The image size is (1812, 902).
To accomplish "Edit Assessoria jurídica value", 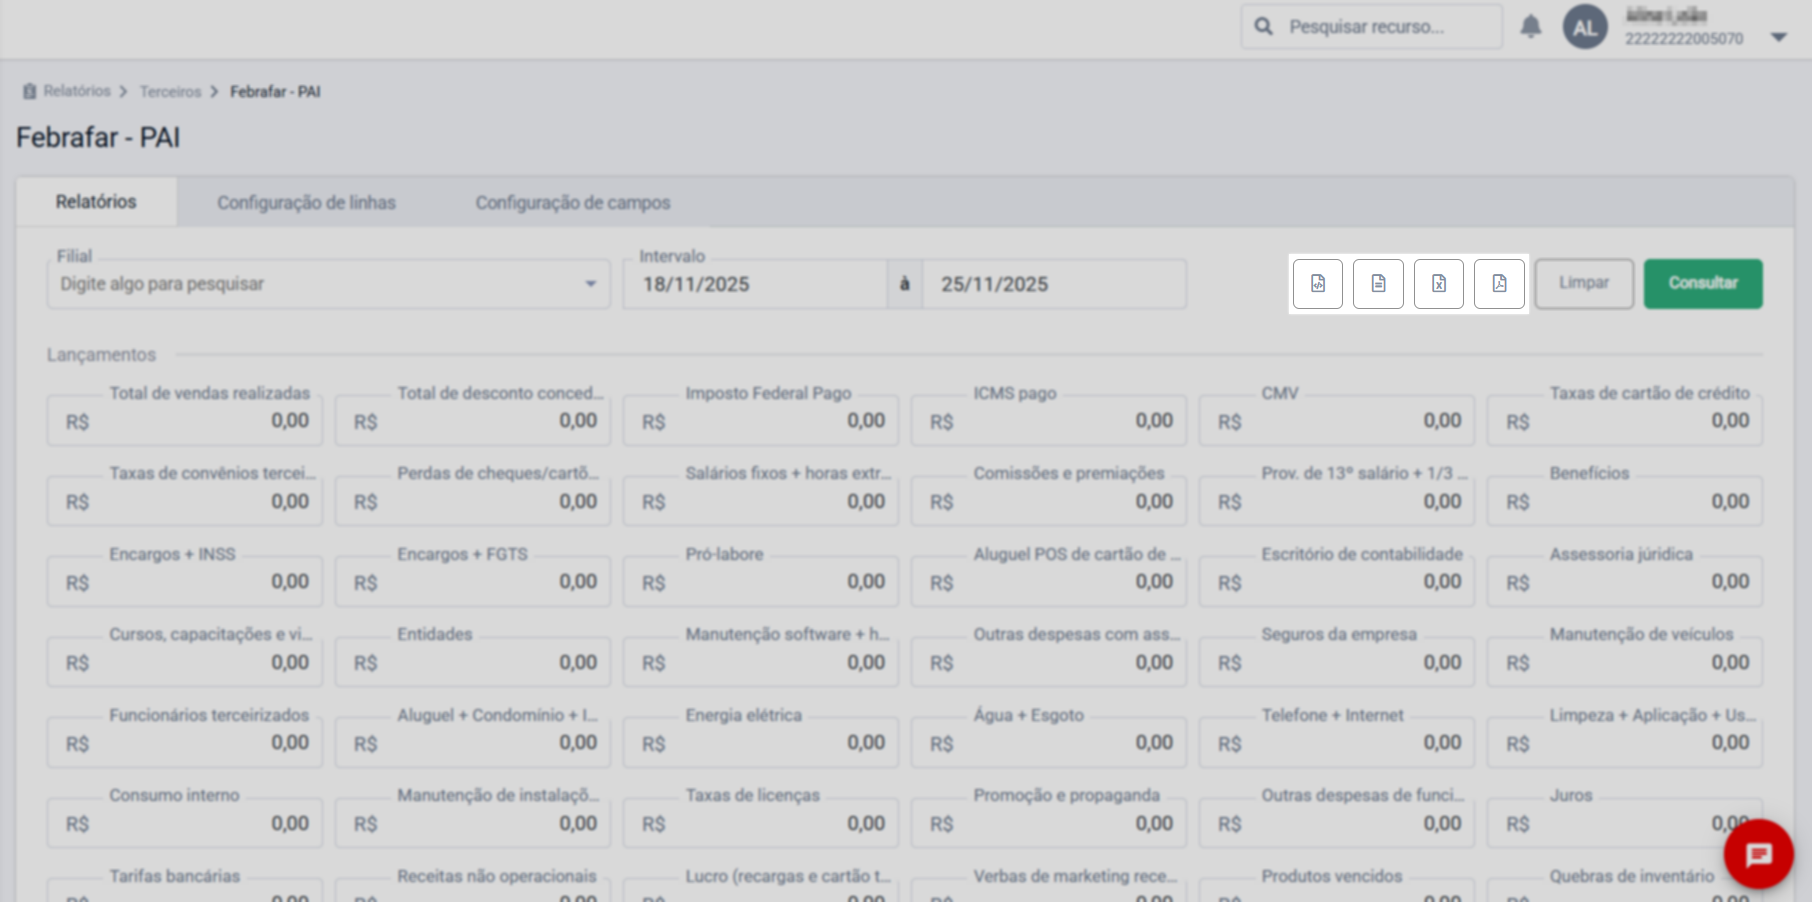I will click(1625, 582).
